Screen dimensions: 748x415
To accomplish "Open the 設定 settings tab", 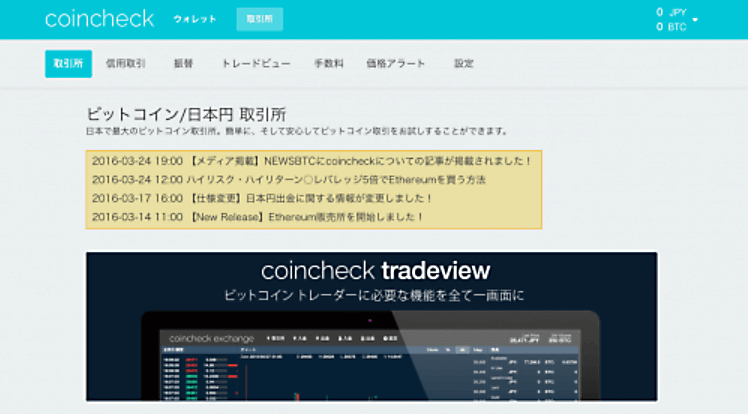I will pos(463,63).
